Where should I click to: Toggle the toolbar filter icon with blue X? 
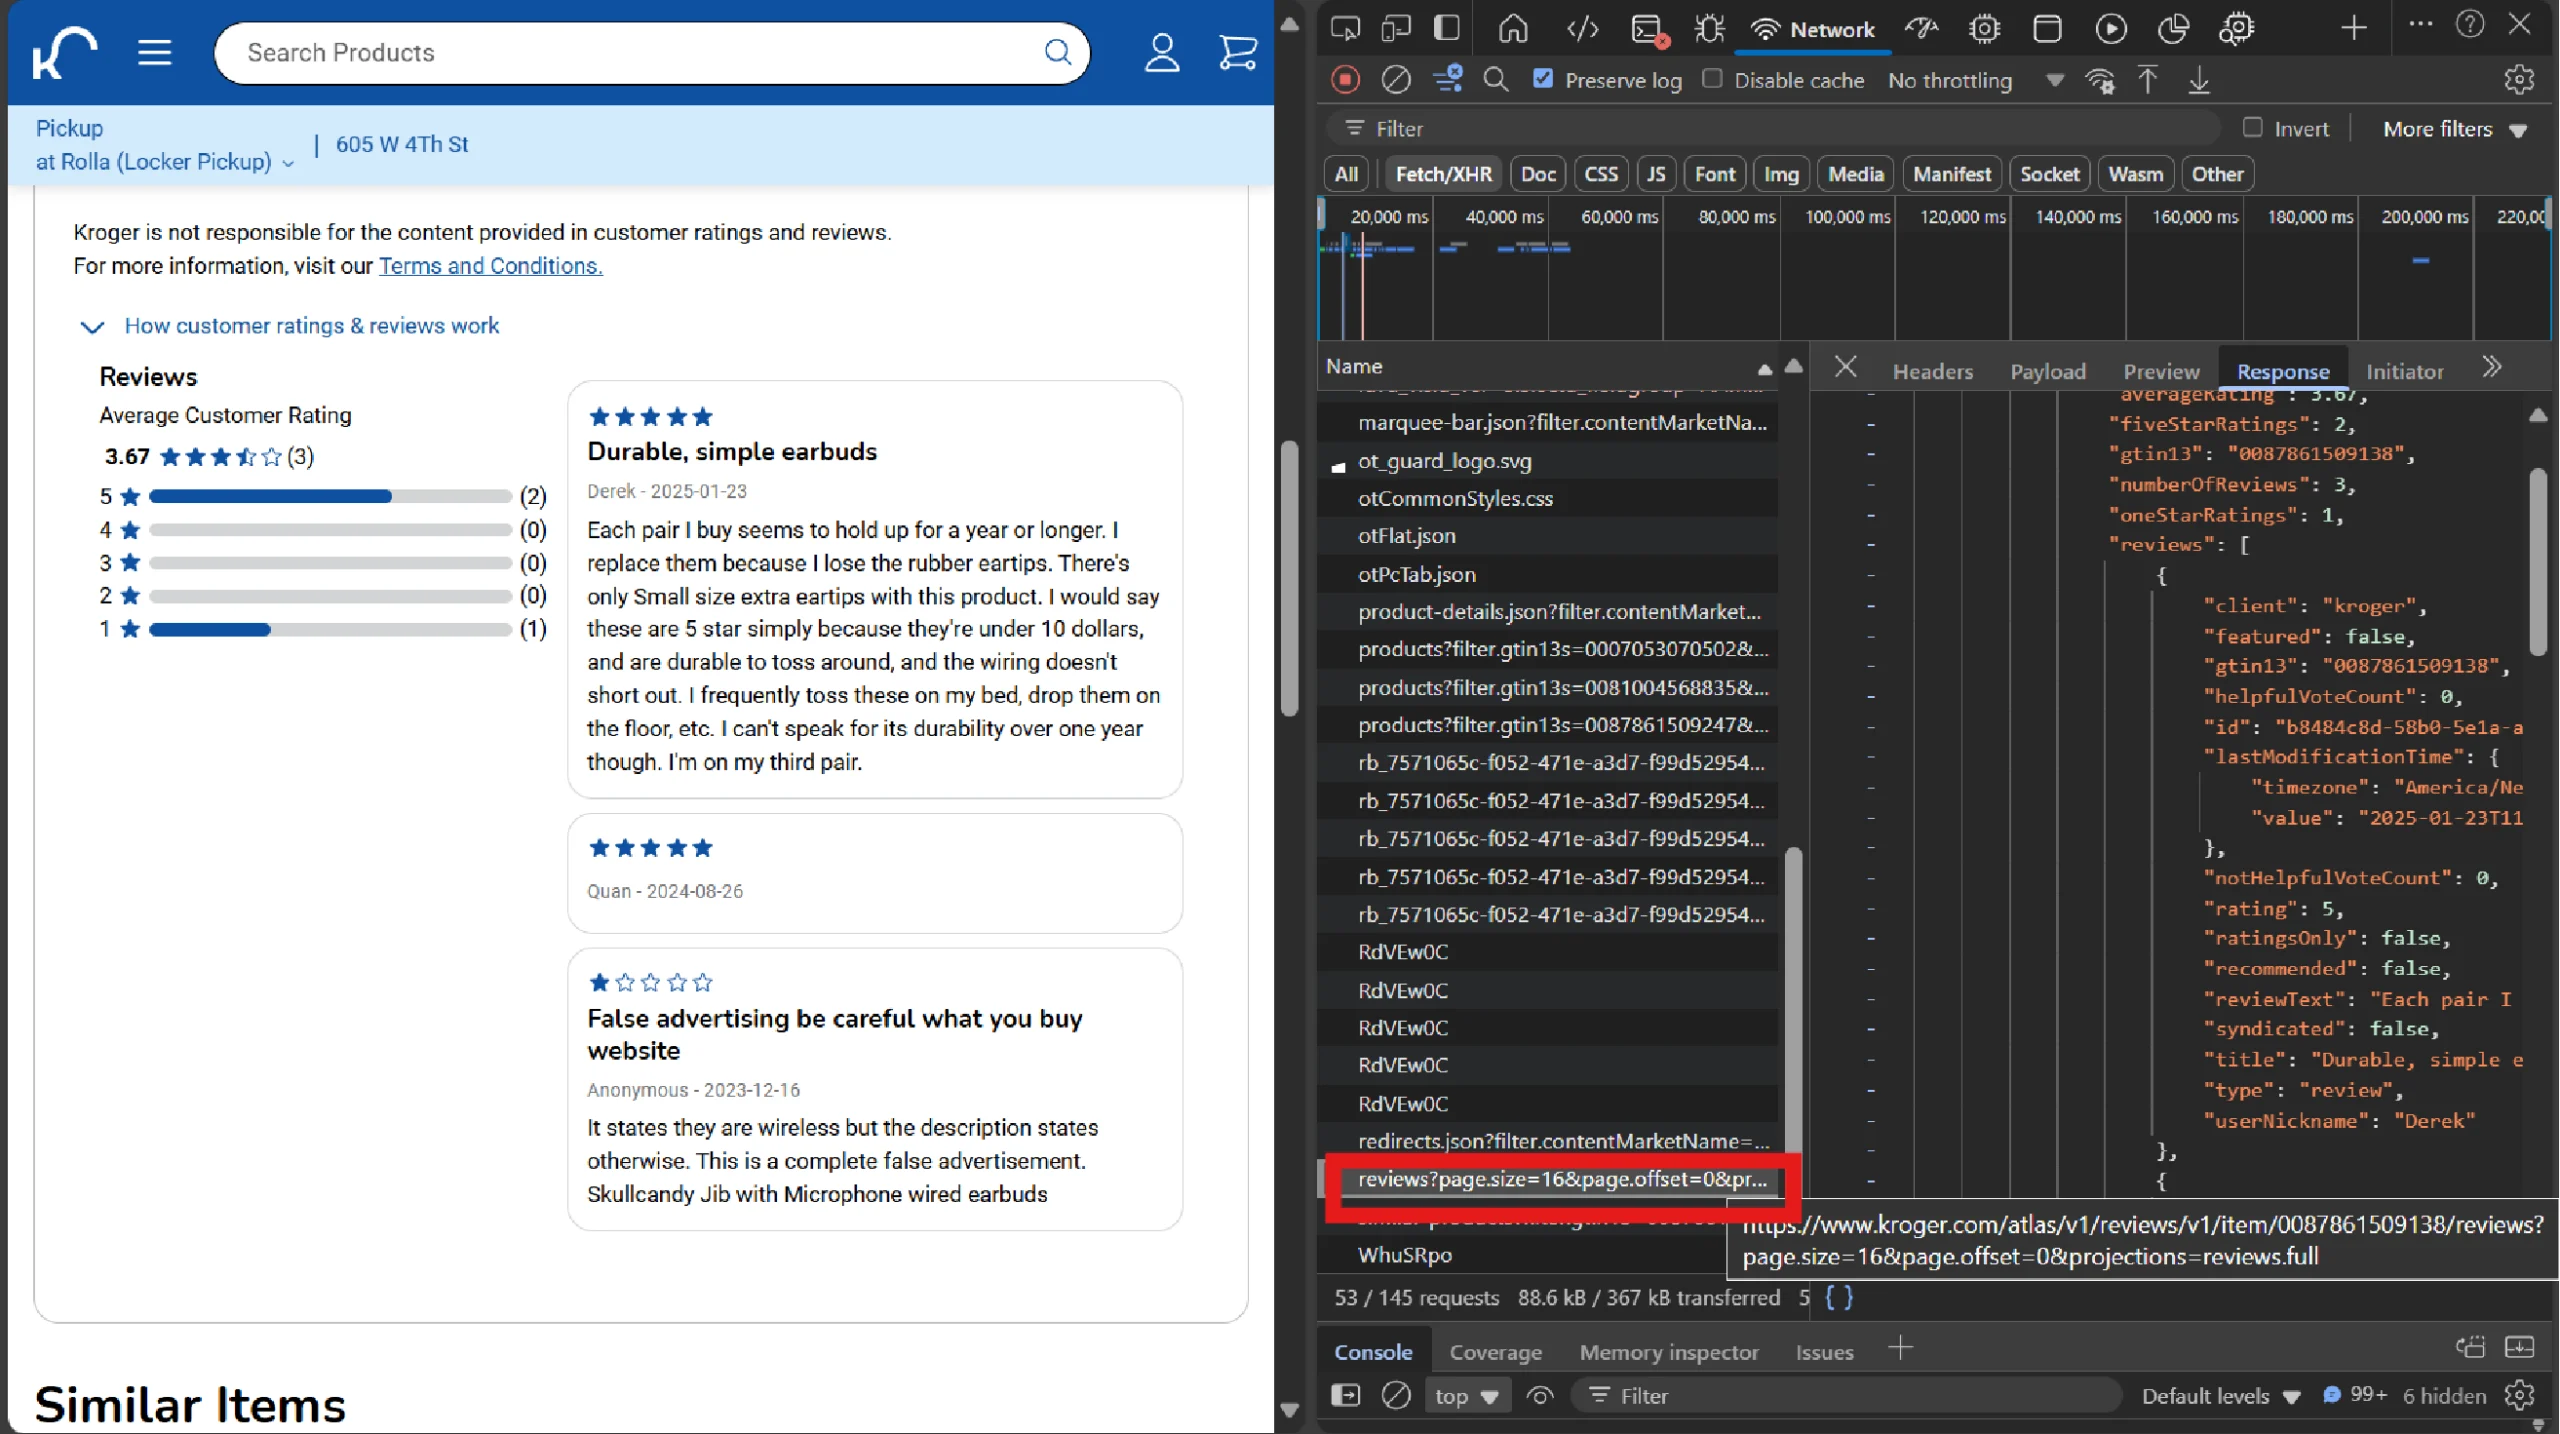point(1447,79)
